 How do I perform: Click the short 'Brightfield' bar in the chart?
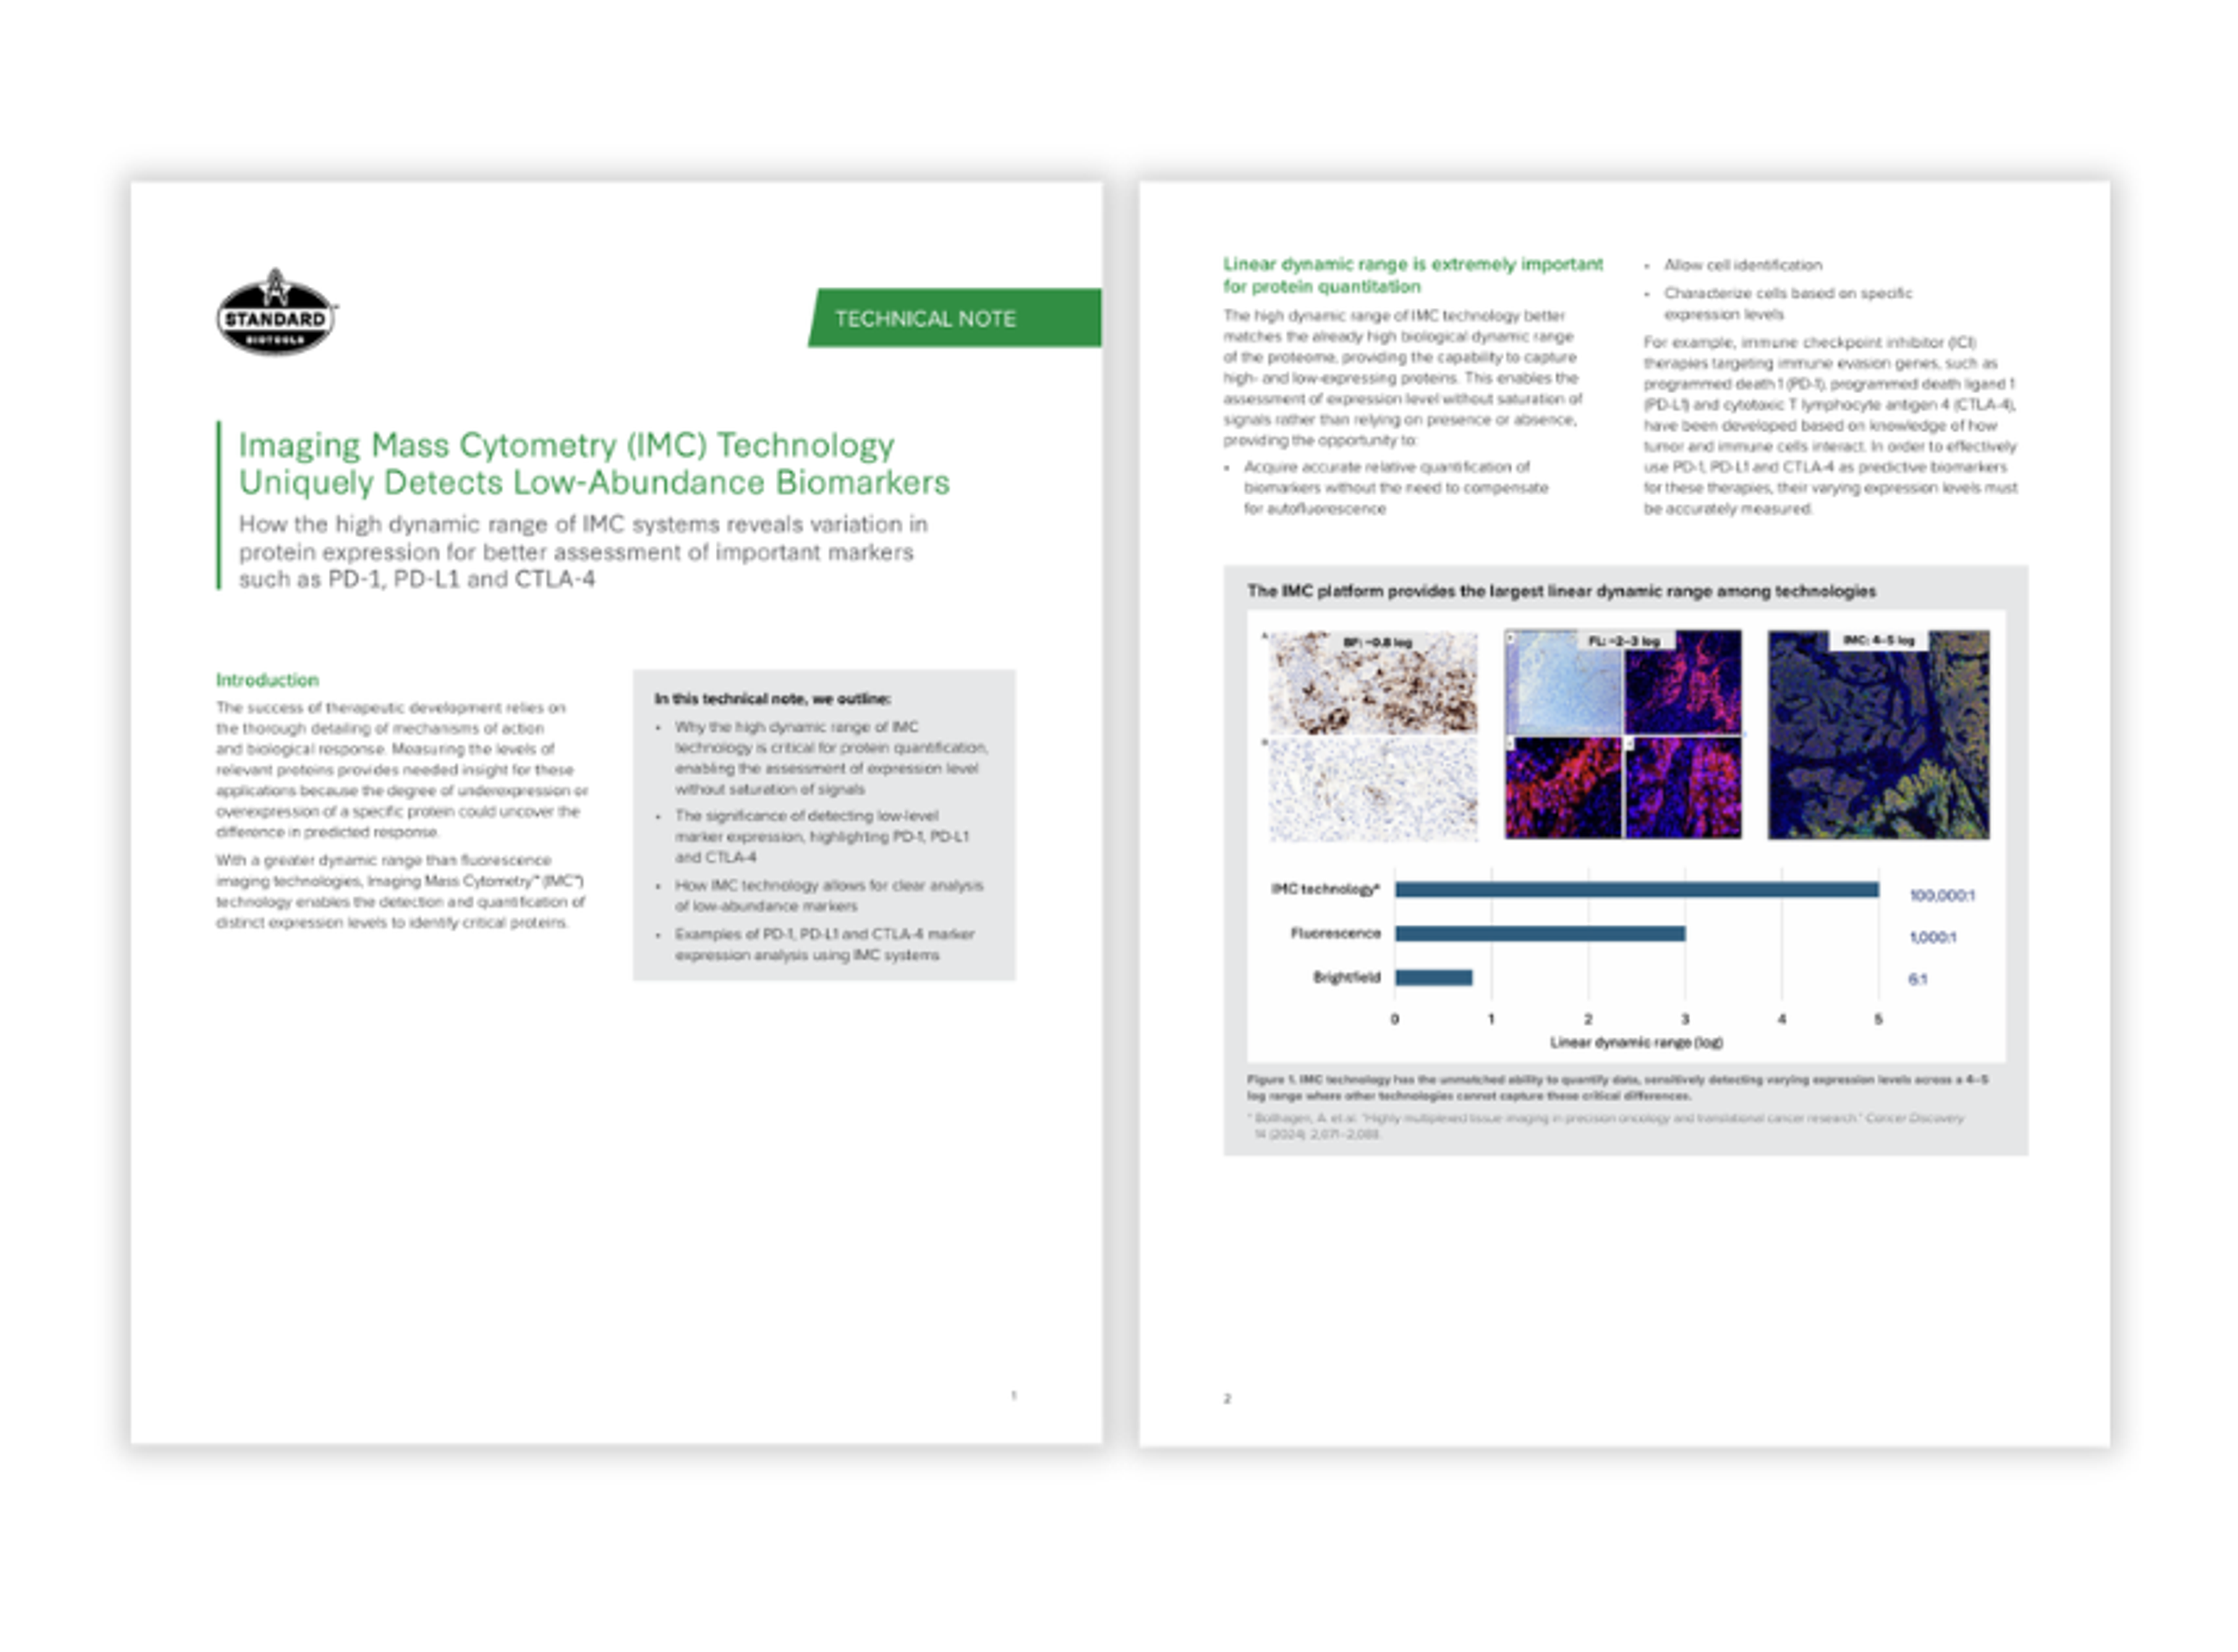tap(1434, 978)
